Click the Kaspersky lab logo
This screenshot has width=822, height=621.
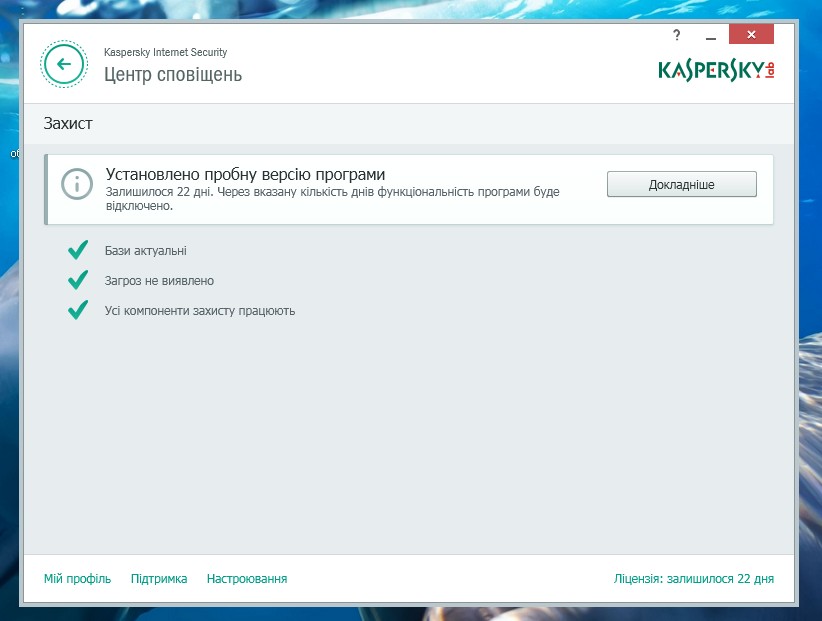[716, 70]
